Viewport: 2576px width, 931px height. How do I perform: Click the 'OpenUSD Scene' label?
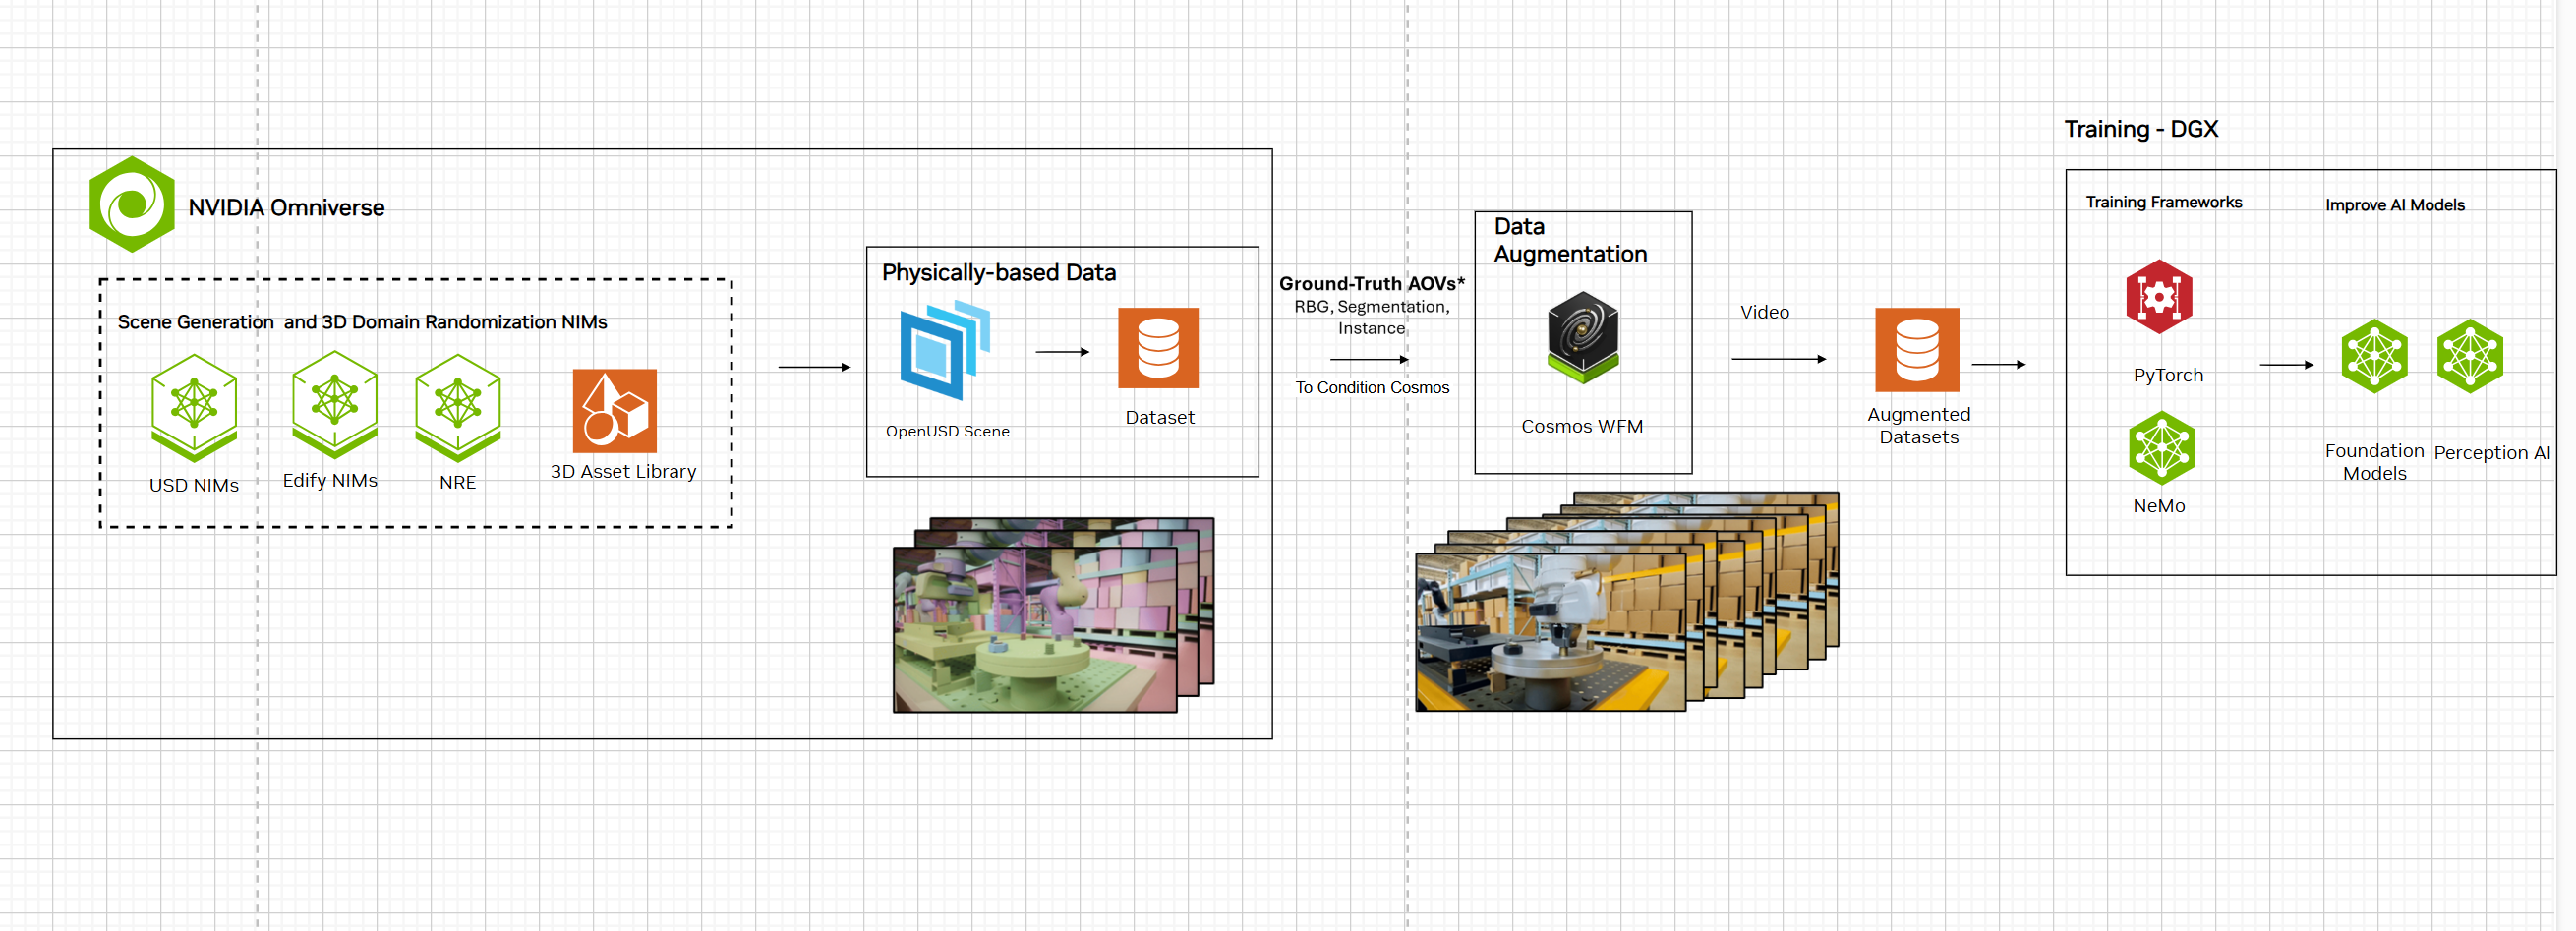coord(947,431)
